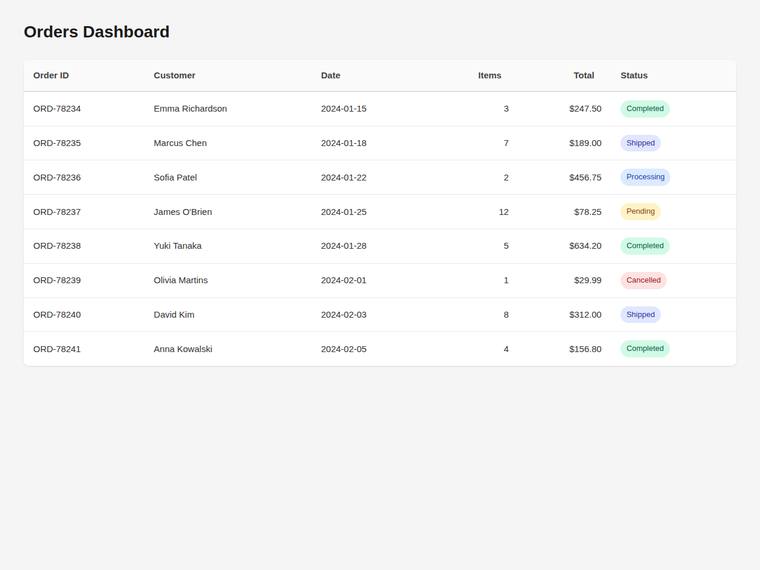Click the date 2024-02-03
760x570 pixels.
[x=344, y=315]
